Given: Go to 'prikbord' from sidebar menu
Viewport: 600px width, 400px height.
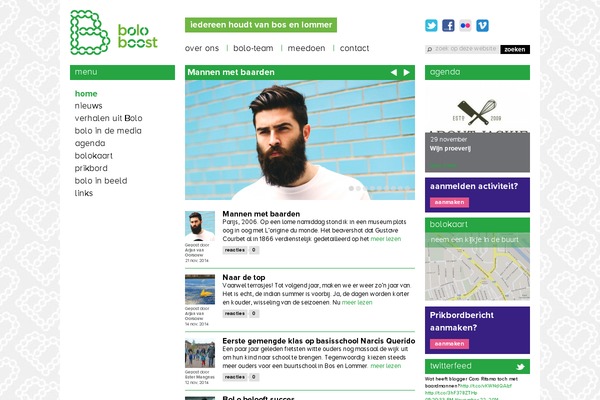Looking at the screenshot, I should pyautogui.click(x=91, y=168).
